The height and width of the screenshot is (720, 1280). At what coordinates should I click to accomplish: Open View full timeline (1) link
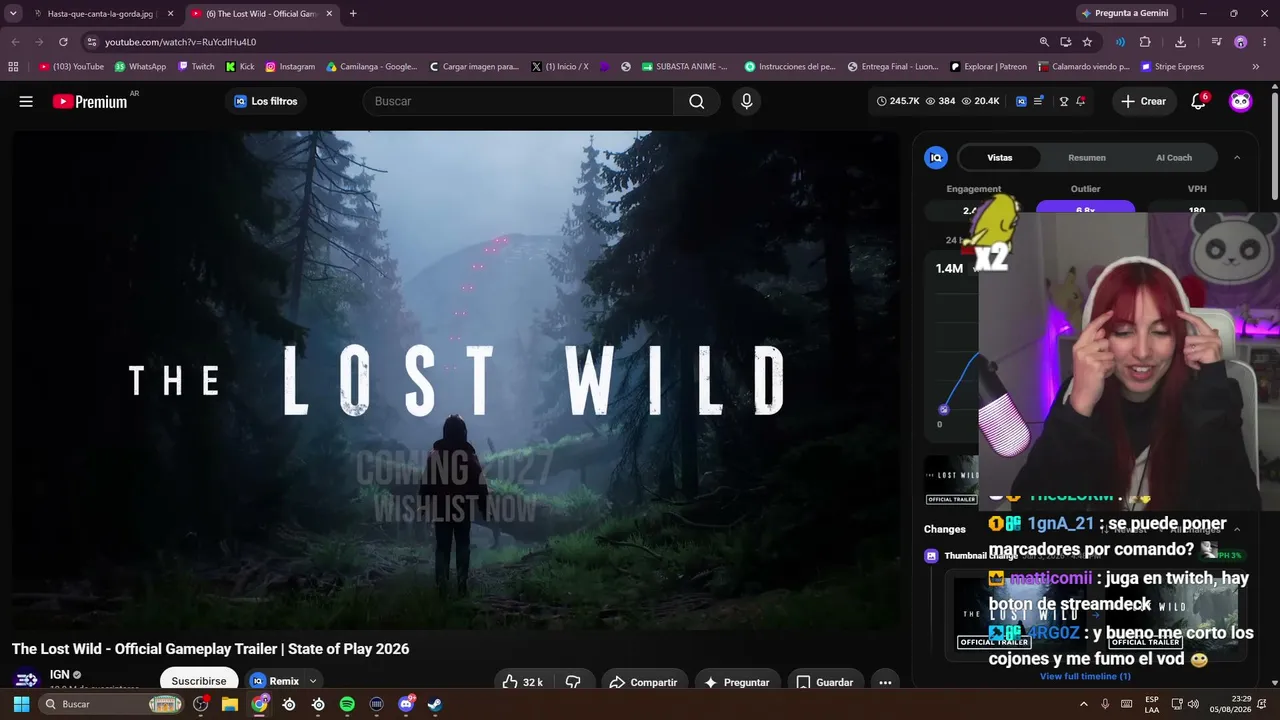coord(1085,676)
